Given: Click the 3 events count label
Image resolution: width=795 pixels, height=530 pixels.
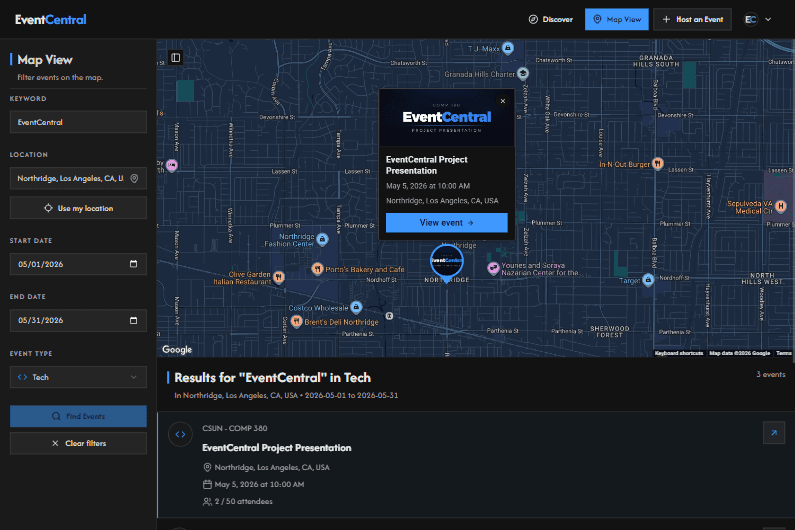Looking at the screenshot, I should (771, 374).
